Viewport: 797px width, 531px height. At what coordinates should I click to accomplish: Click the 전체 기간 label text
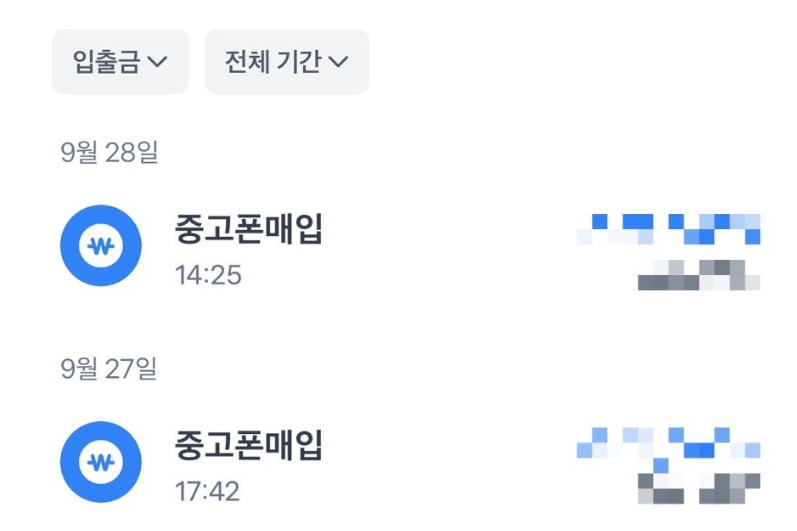[273, 61]
